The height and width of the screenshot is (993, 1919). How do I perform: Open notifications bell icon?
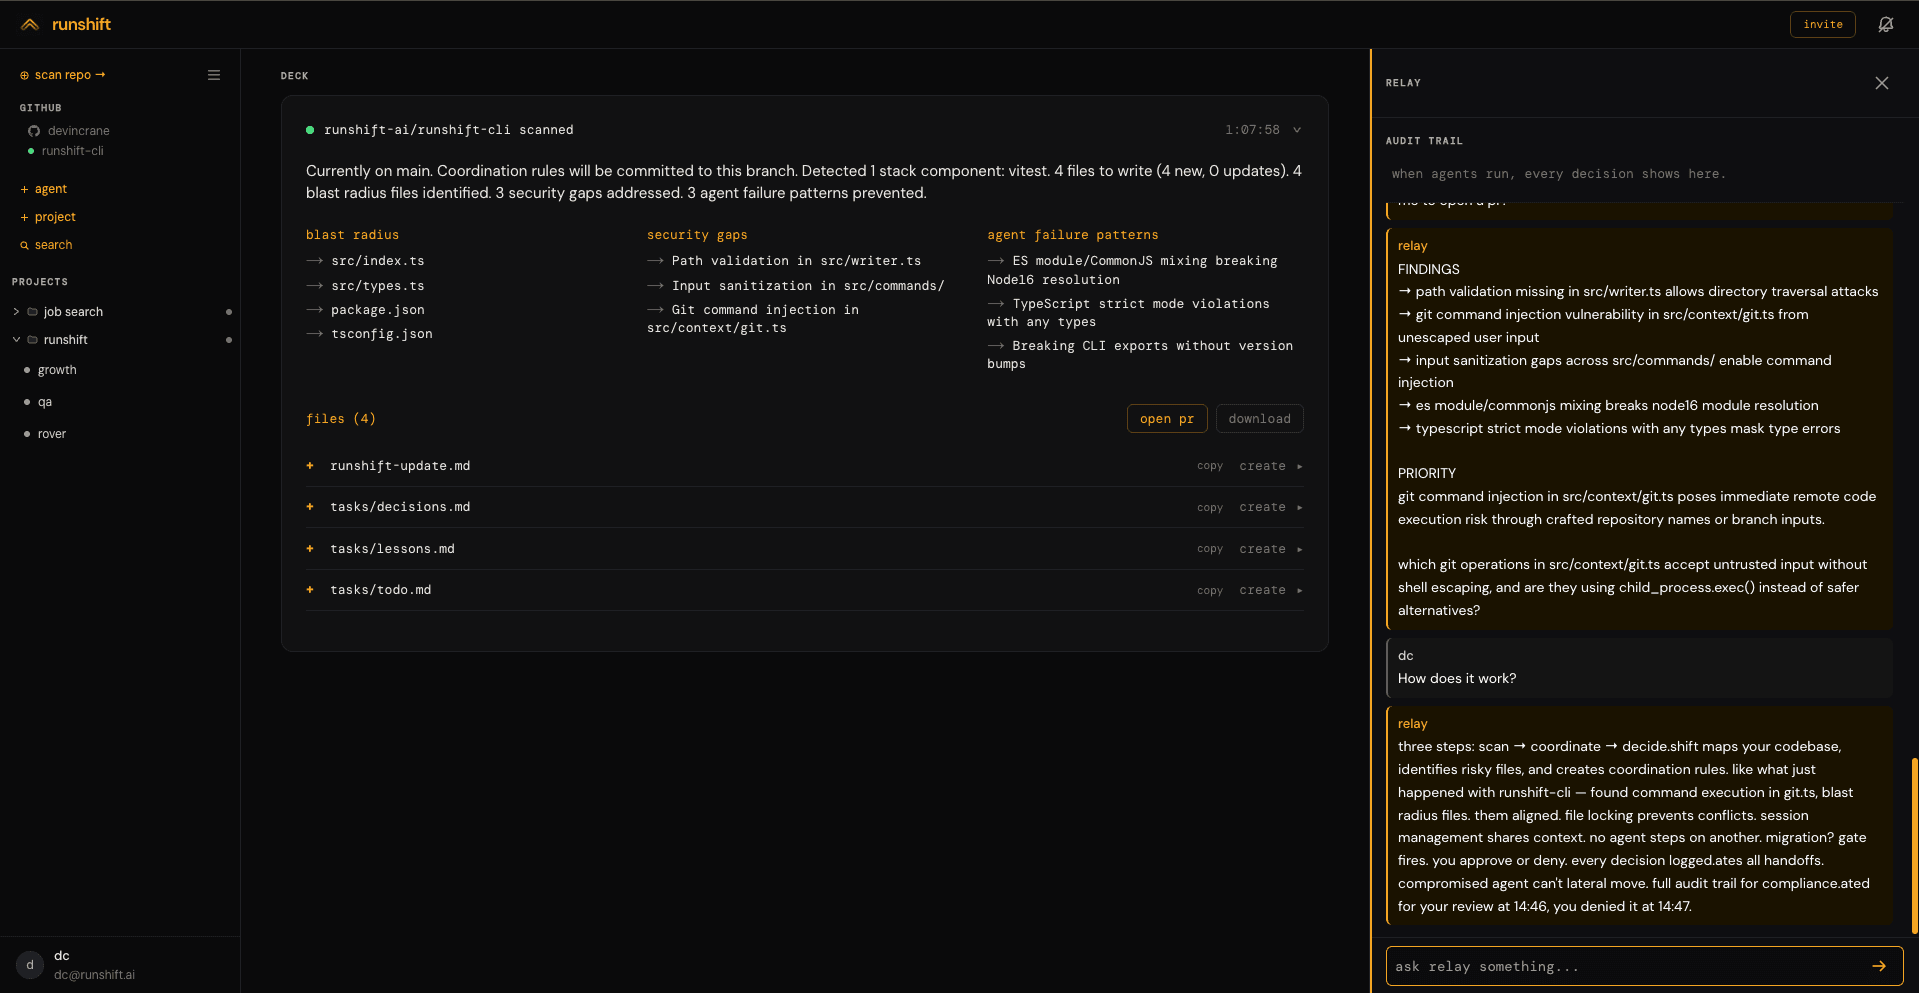(x=1885, y=24)
